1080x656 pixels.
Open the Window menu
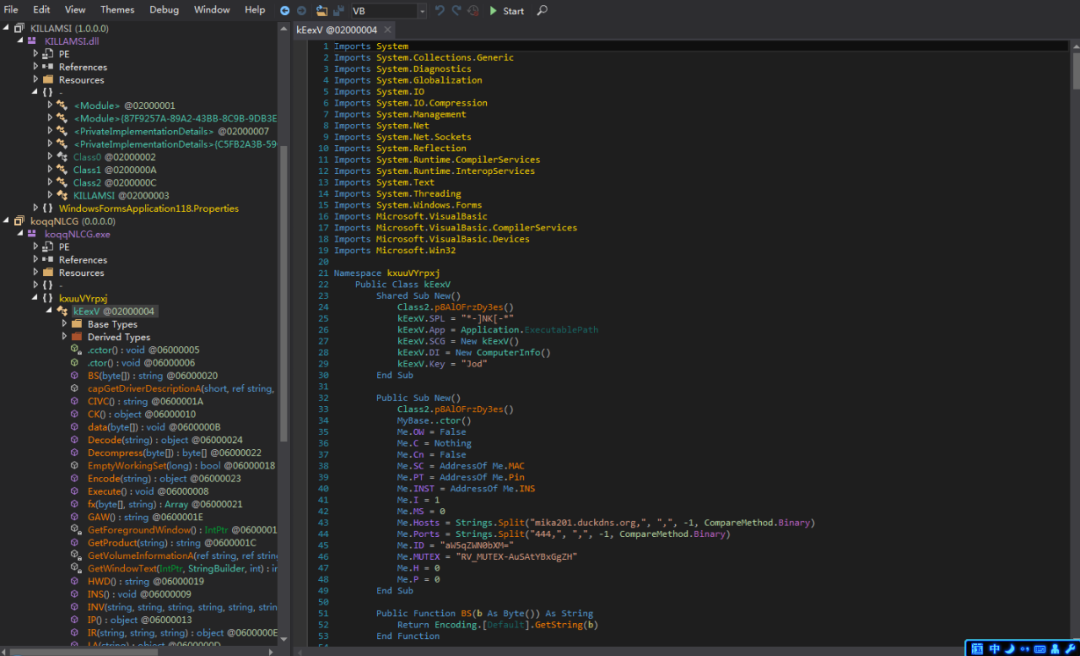click(212, 10)
